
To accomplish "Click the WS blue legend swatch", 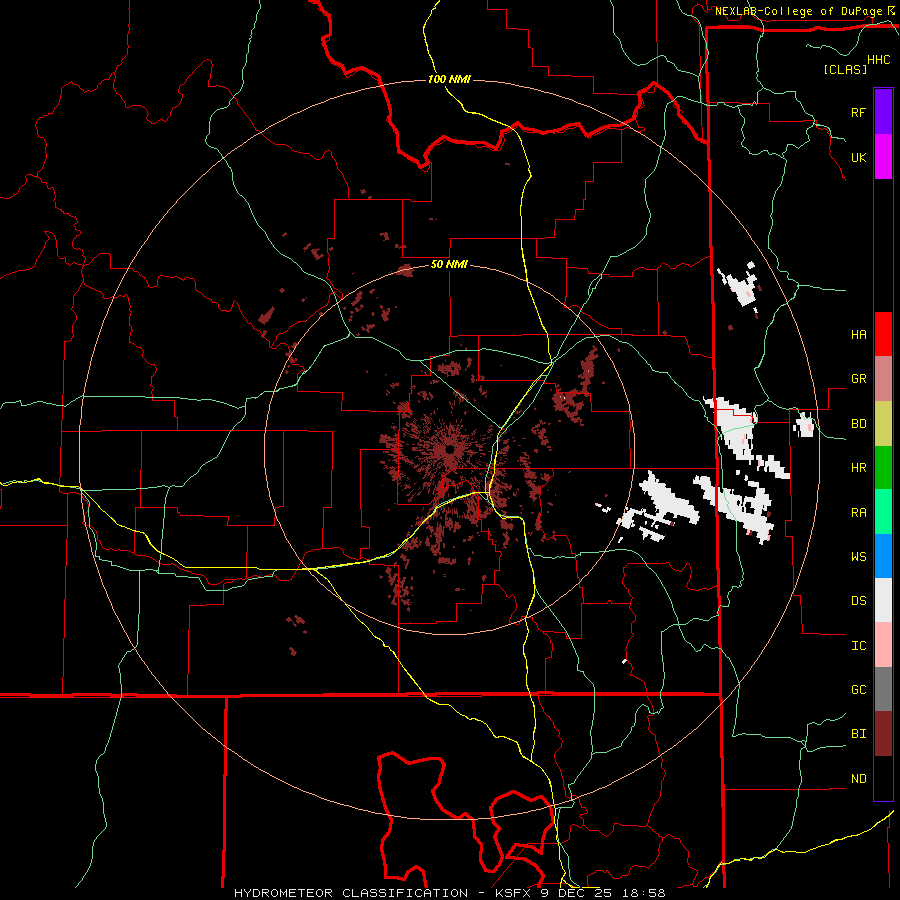I will tap(883, 556).
